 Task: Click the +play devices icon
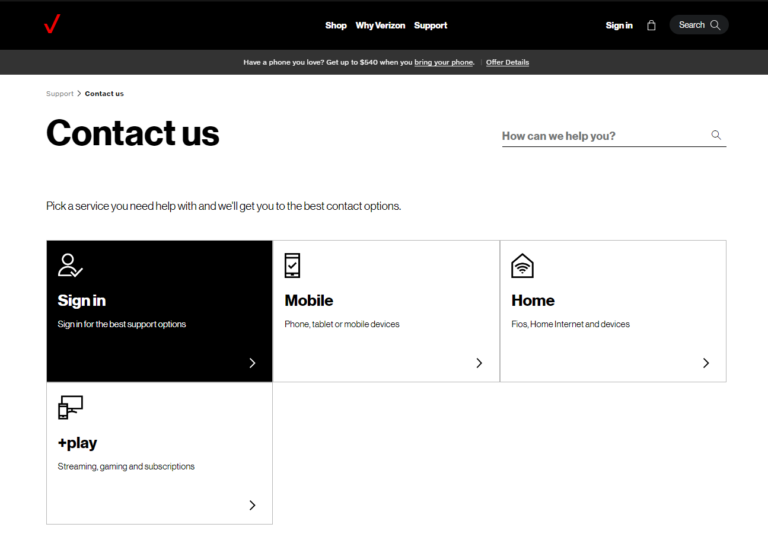(71, 407)
